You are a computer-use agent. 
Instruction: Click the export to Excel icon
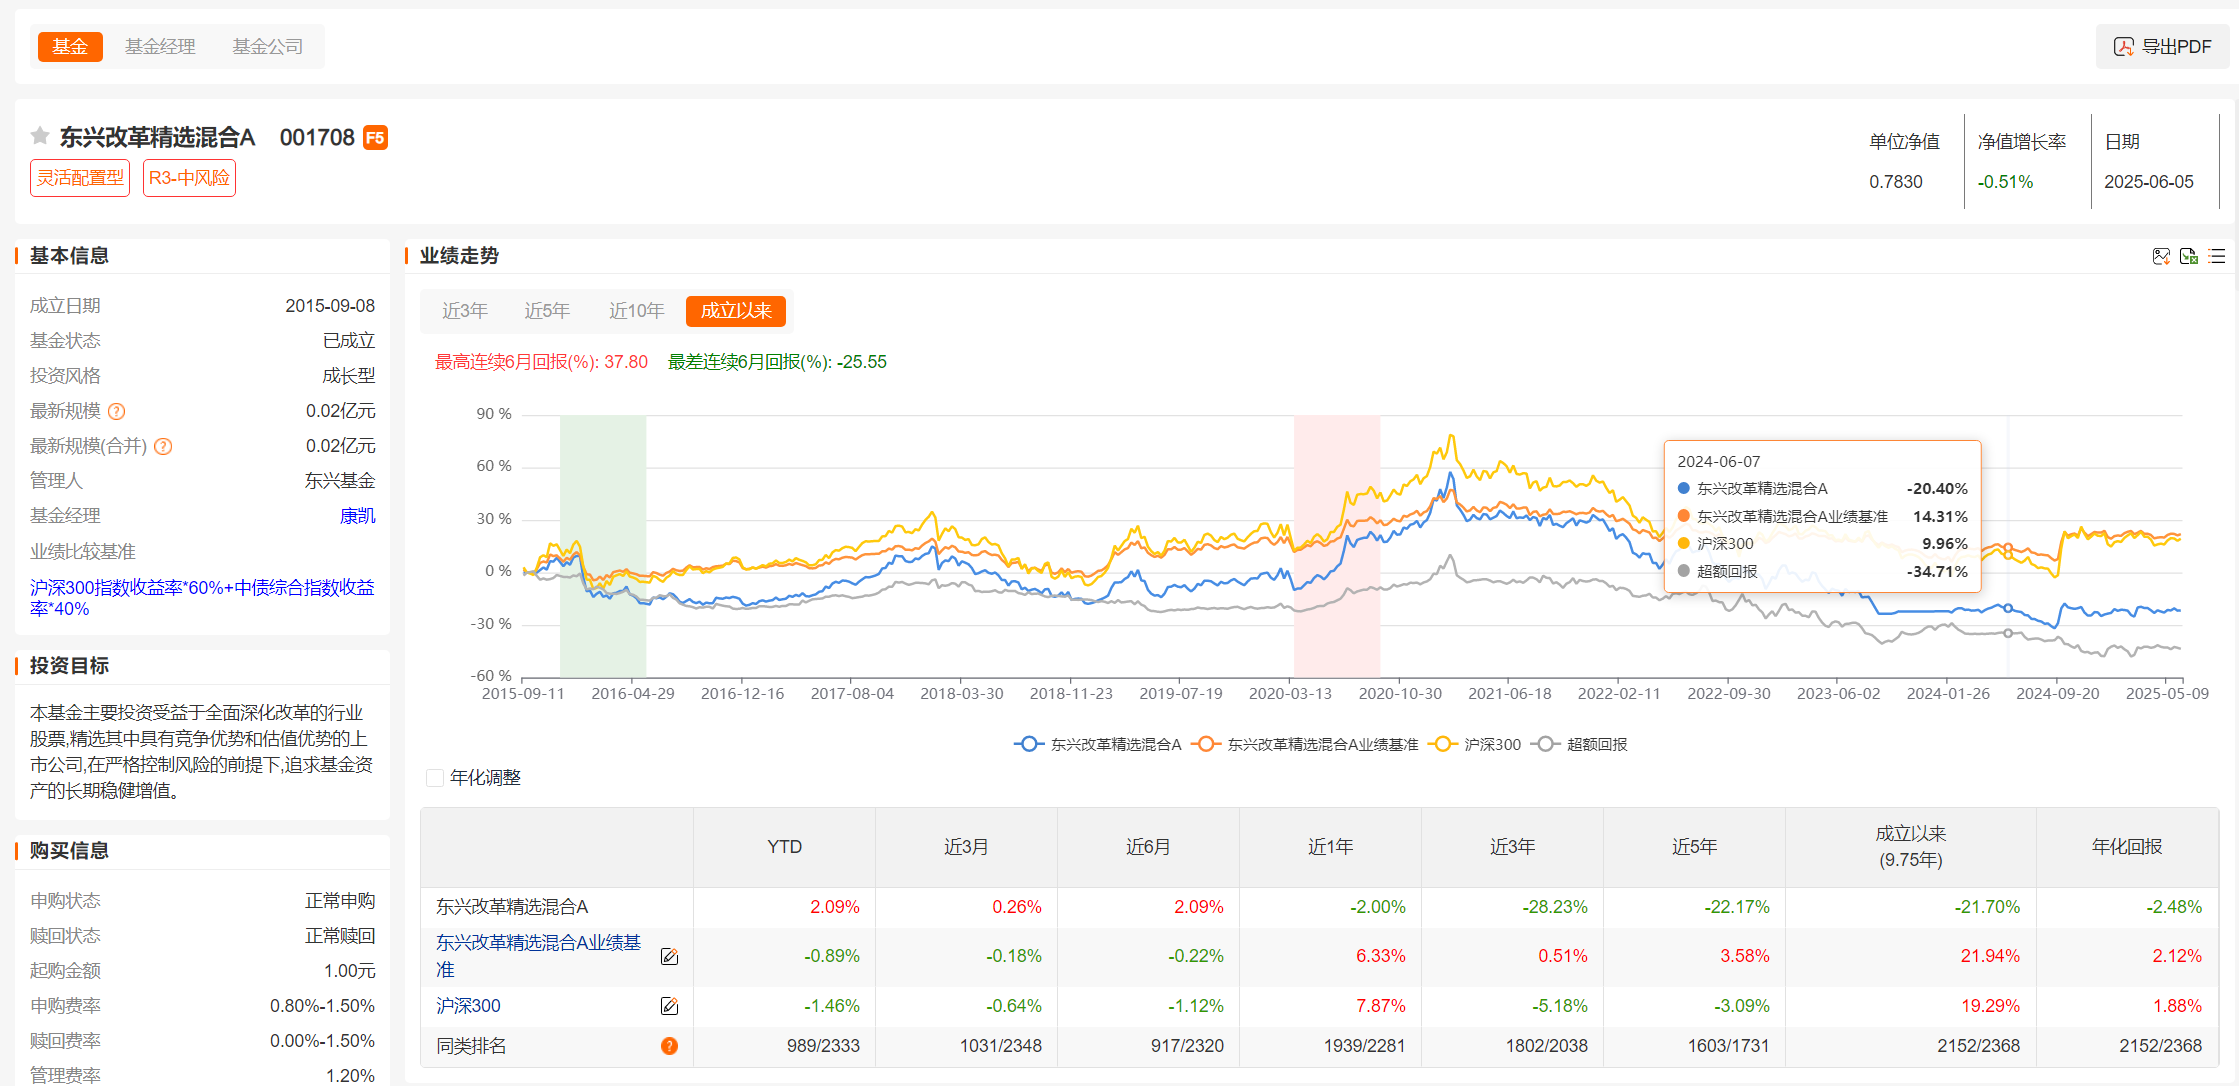[x=2188, y=256]
